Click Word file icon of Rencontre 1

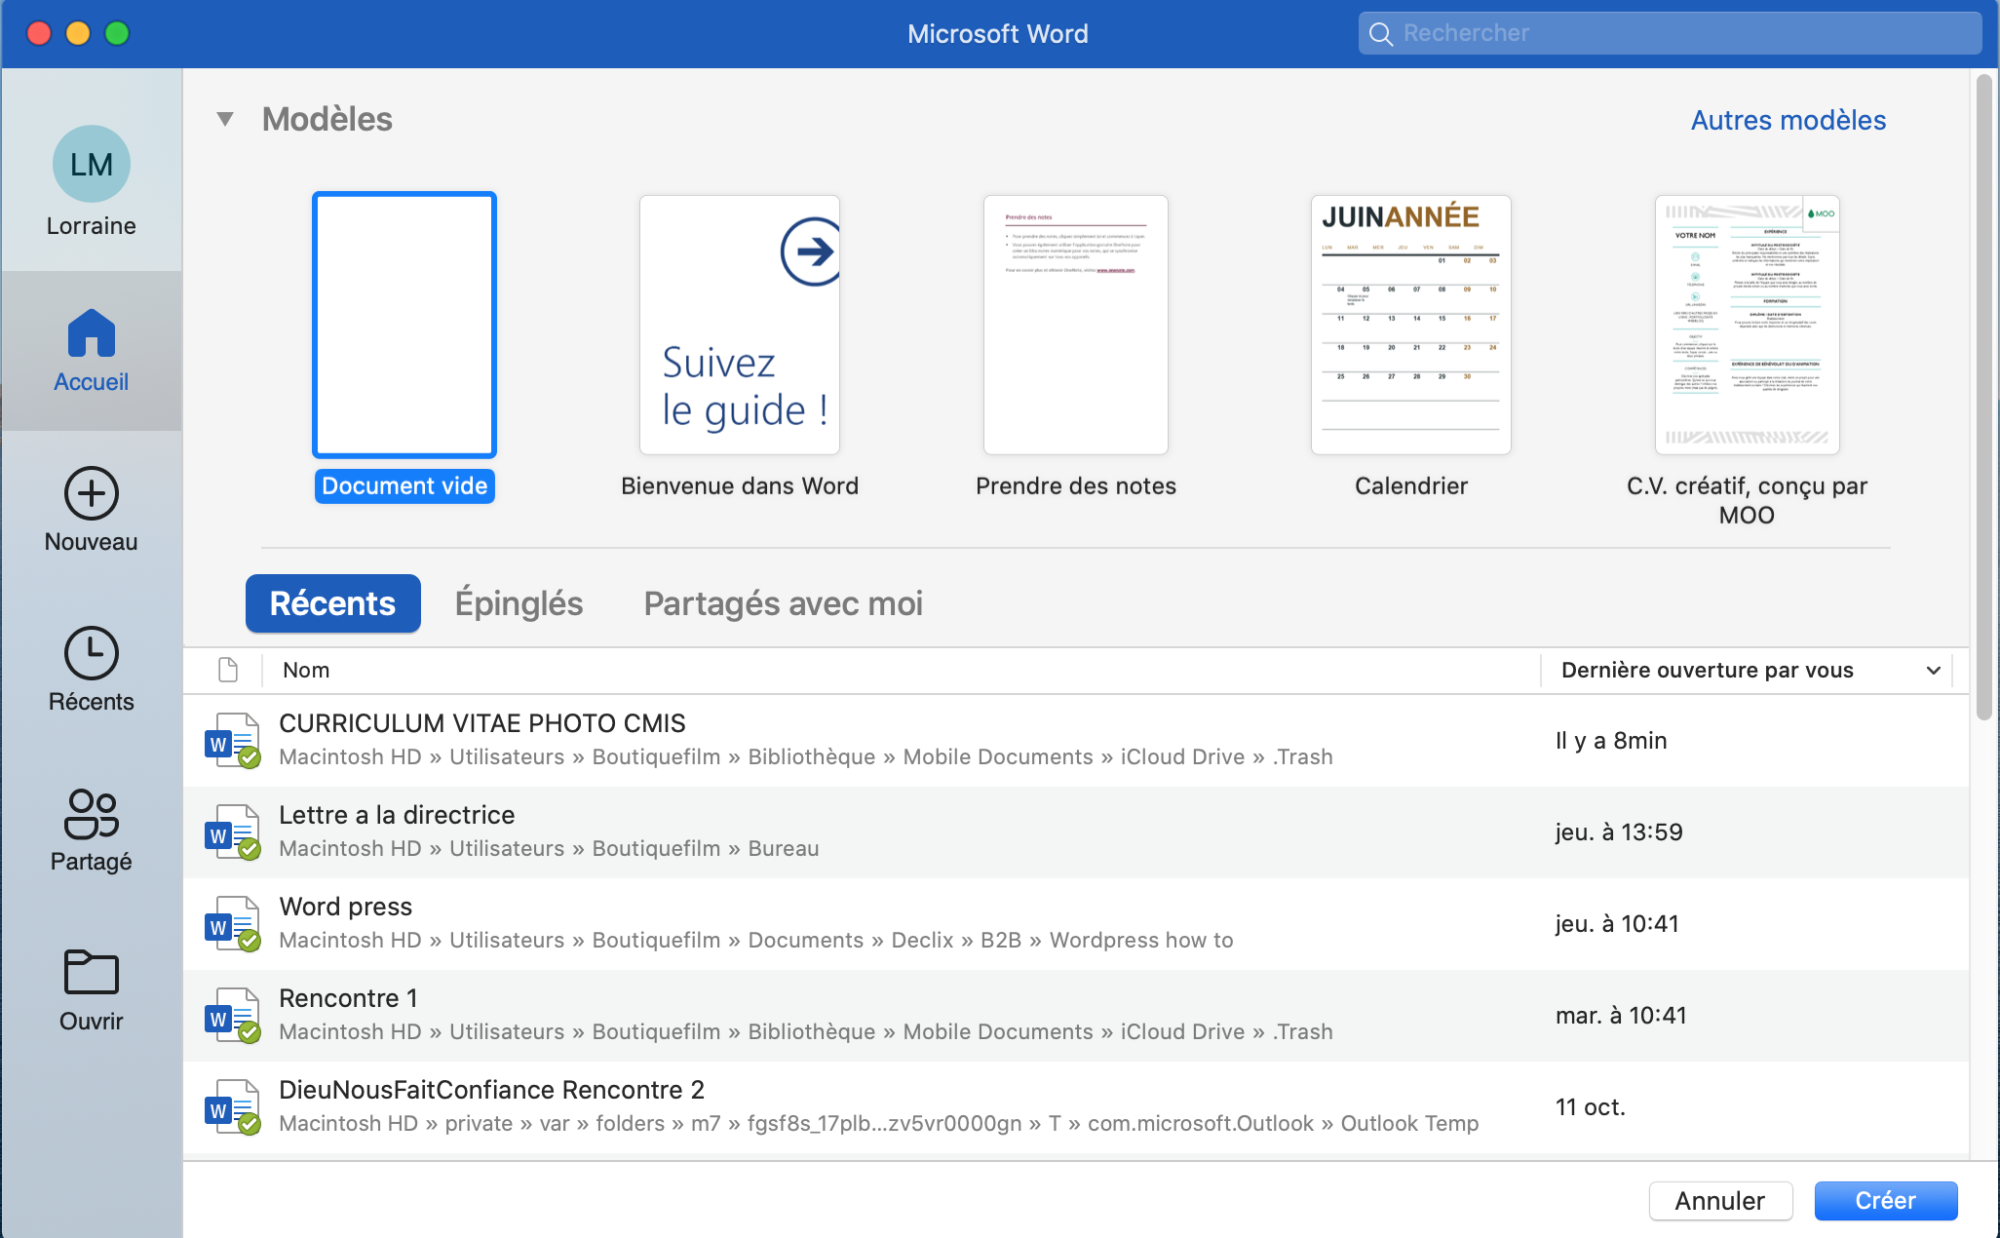[x=233, y=1016]
